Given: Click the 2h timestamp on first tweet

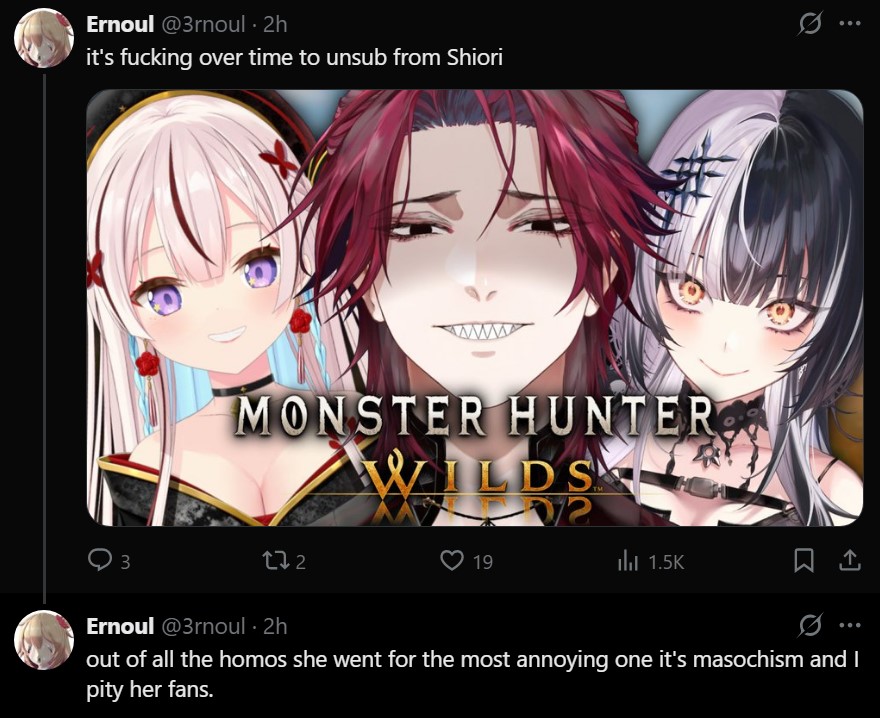Looking at the screenshot, I should click(275, 24).
